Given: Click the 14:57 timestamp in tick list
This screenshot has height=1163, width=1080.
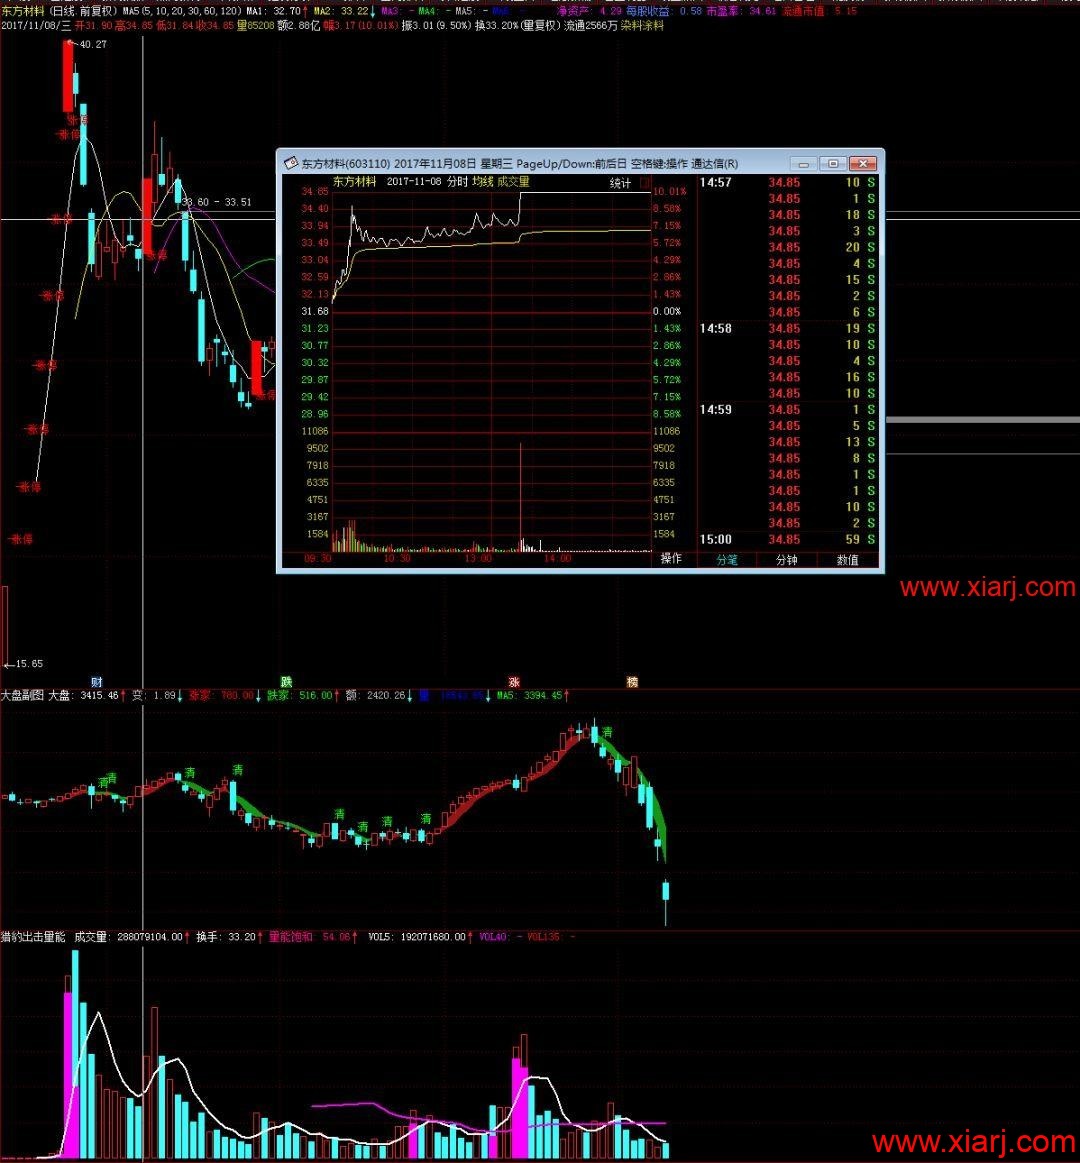Looking at the screenshot, I should point(715,182).
